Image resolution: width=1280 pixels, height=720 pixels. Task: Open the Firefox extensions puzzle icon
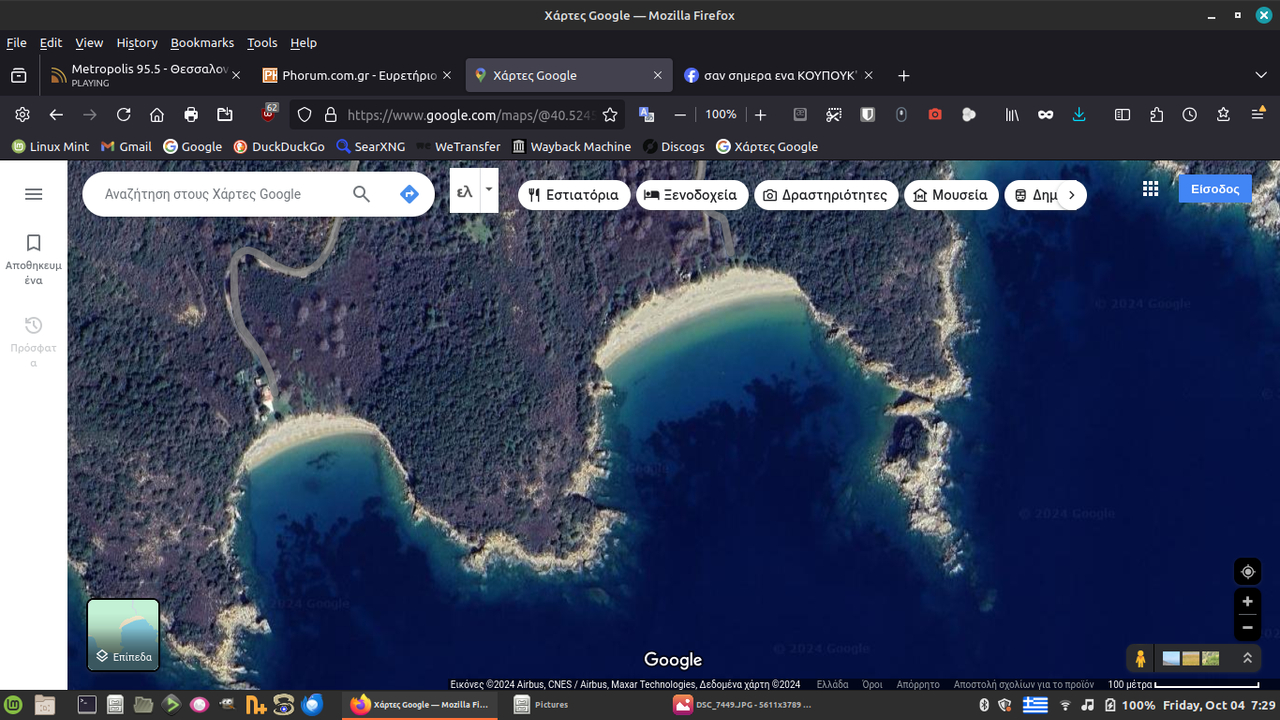1156,115
